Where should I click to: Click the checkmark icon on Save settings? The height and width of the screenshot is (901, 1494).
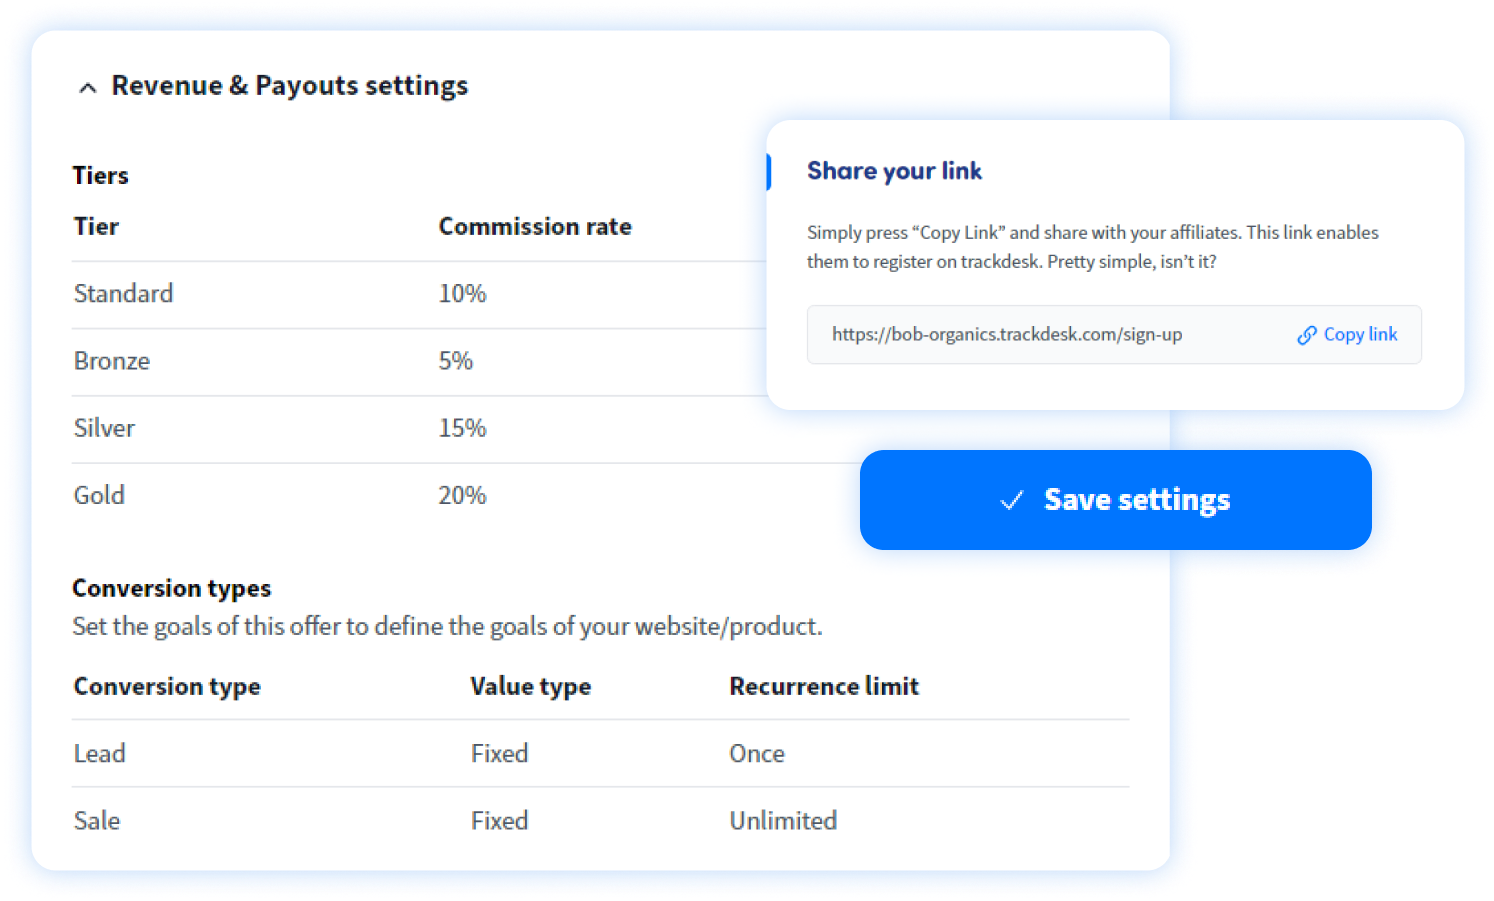click(1011, 500)
